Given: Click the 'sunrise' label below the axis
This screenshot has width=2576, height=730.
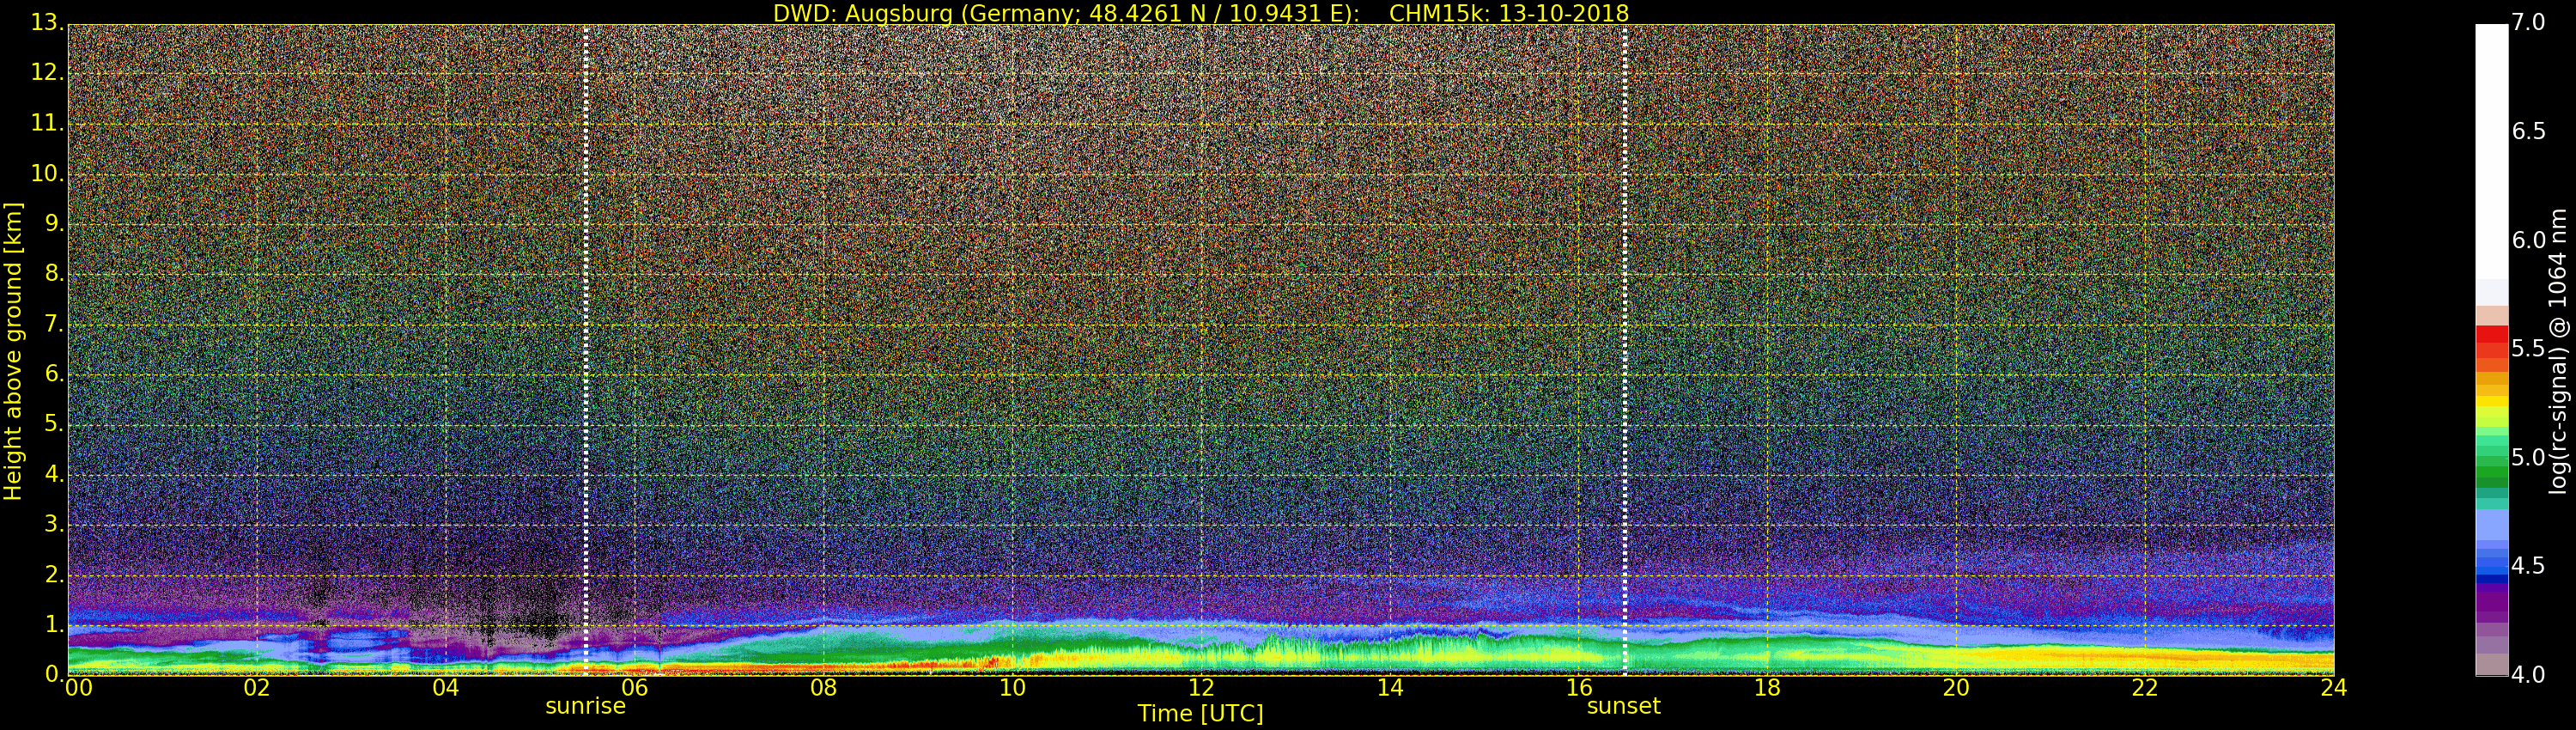Looking at the screenshot, I should point(585,706).
